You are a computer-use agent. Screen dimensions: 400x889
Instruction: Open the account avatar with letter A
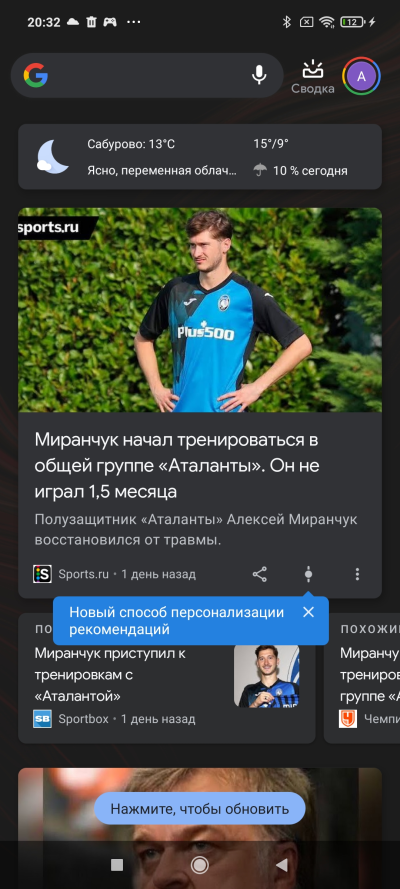pyautogui.click(x=361, y=76)
